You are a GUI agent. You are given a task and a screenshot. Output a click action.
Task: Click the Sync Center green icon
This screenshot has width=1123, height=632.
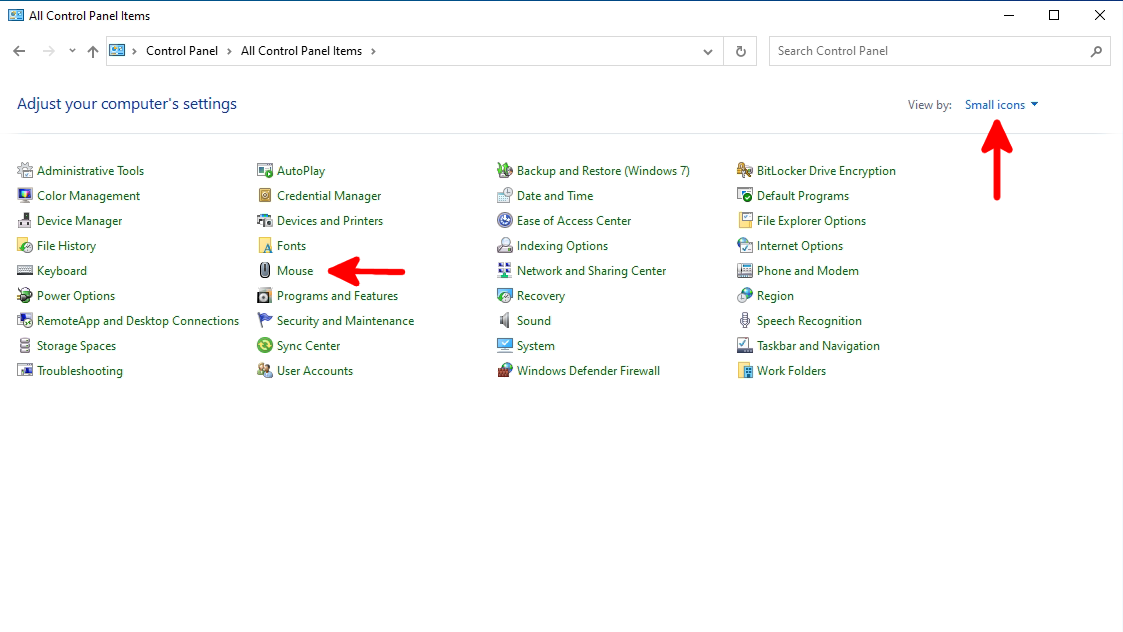point(265,345)
